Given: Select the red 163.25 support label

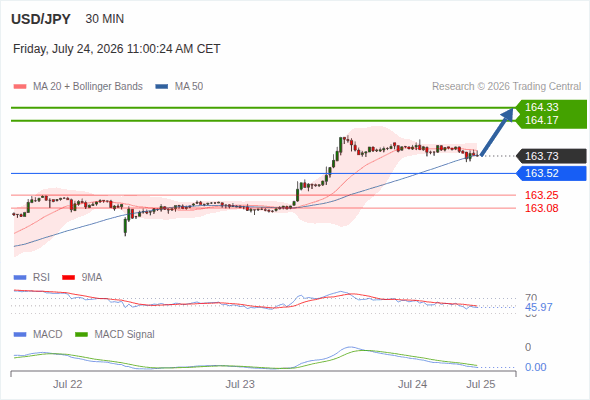Looking at the screenshot, I should pos(541,195).
